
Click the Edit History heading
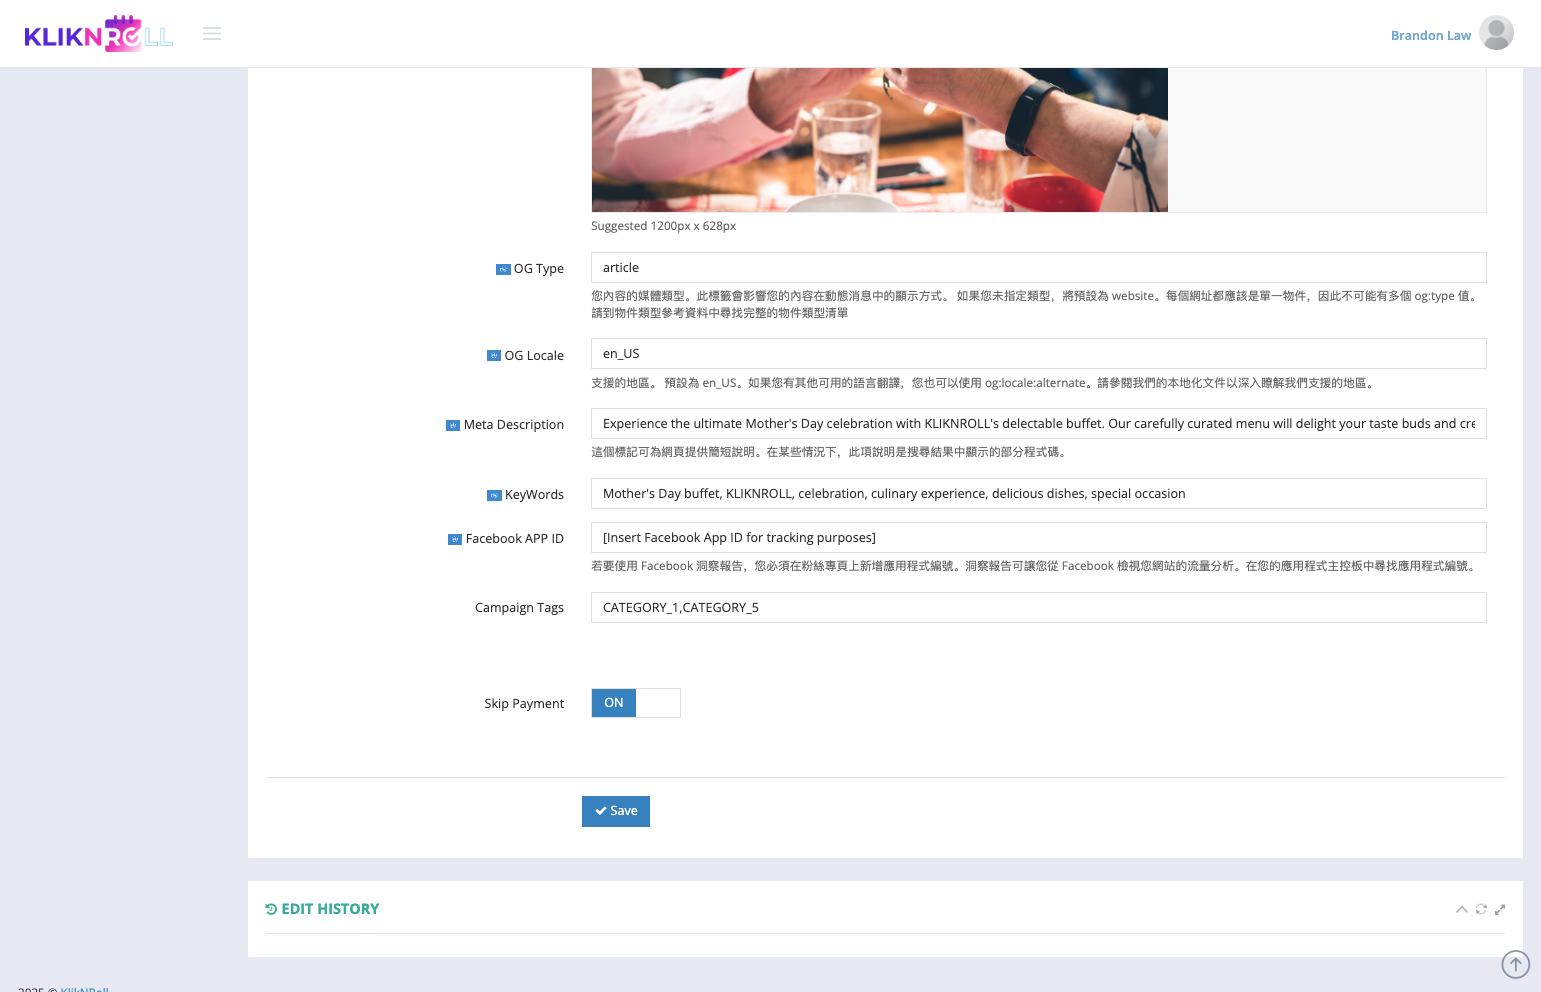[x=330, y=909]
